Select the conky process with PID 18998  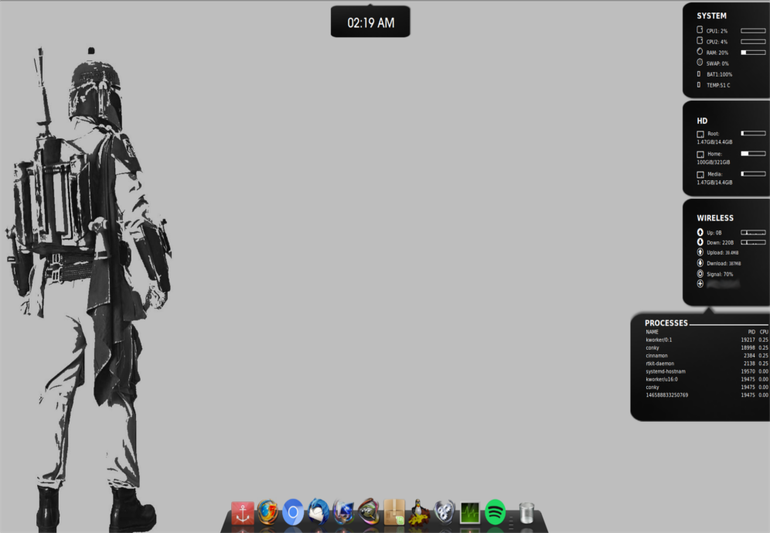tap(707, 347)
